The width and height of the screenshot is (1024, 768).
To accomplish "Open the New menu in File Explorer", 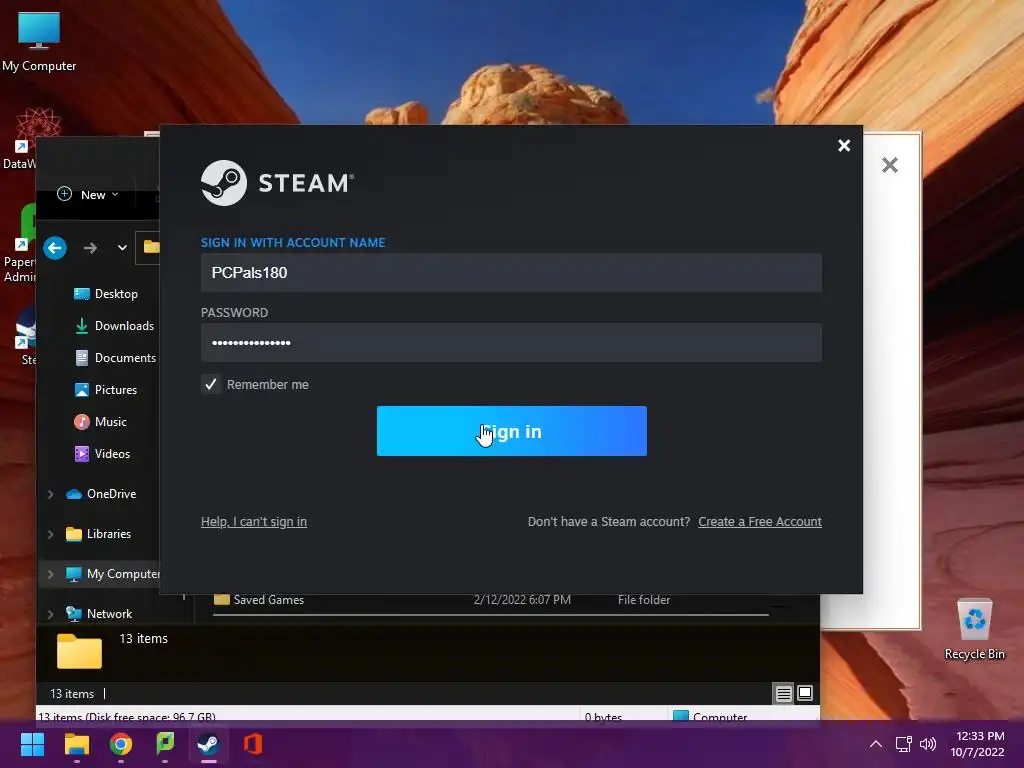I will 88,195.
